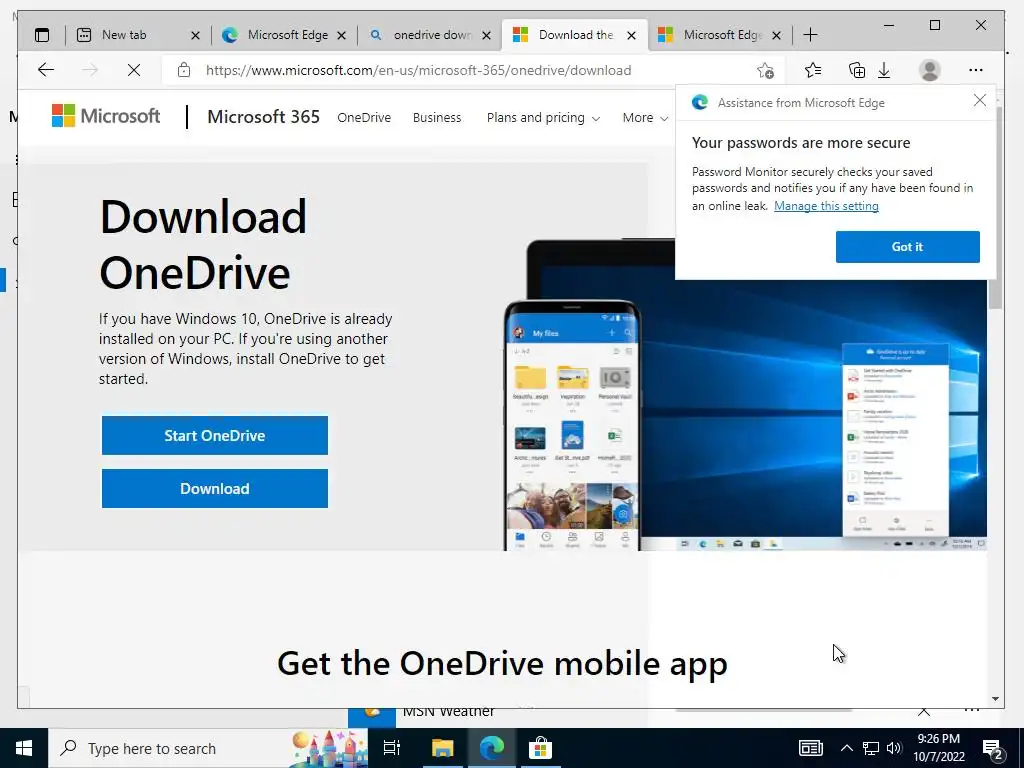Switch to the 'onedrive down' search tab
The image size is (1024, 768).
click(430, 35)
